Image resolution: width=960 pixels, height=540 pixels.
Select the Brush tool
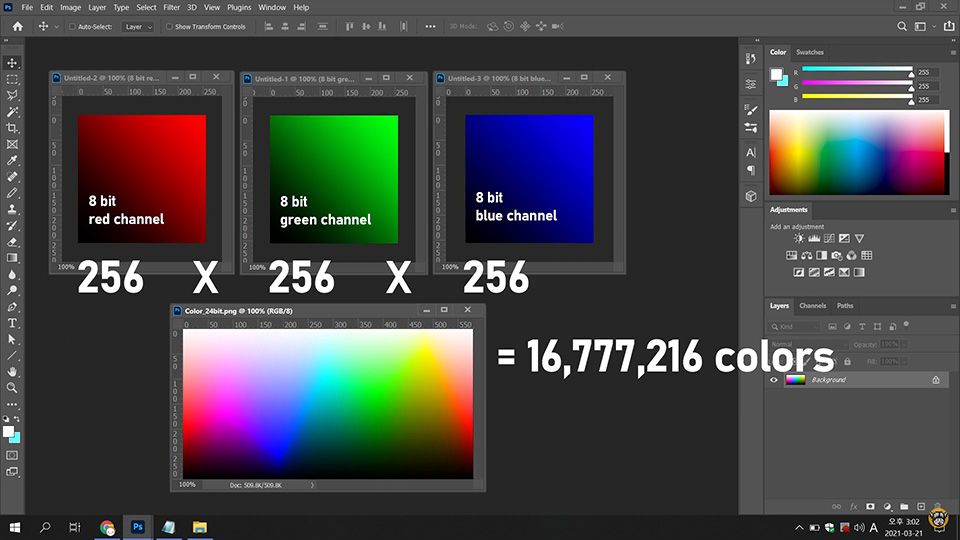coord(12,193)
